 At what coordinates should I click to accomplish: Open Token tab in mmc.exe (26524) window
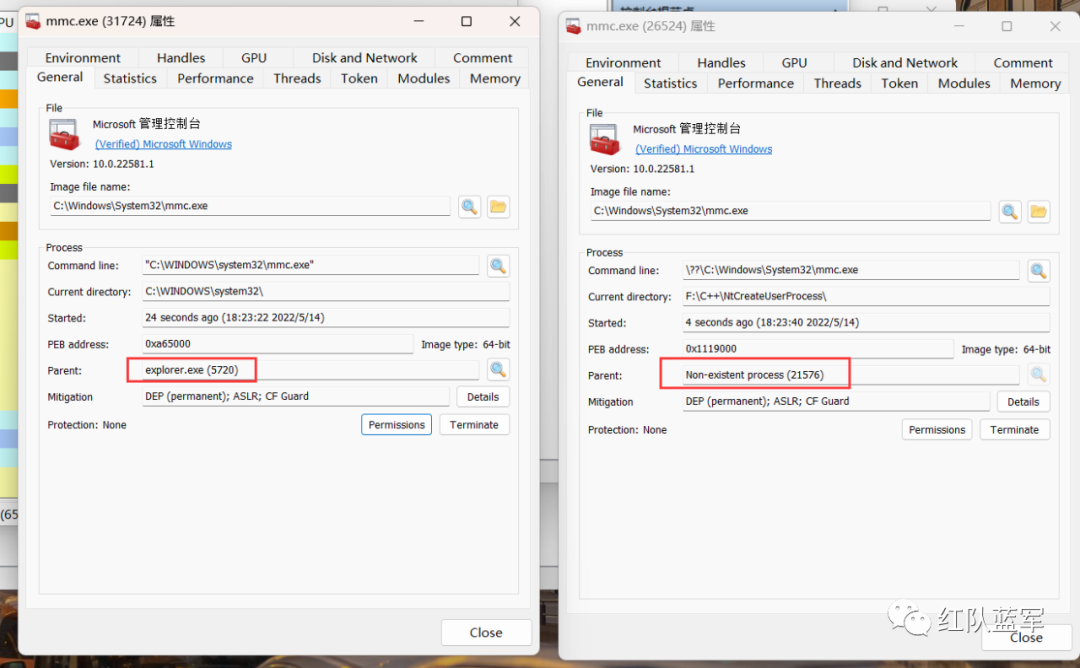[900, 83]
